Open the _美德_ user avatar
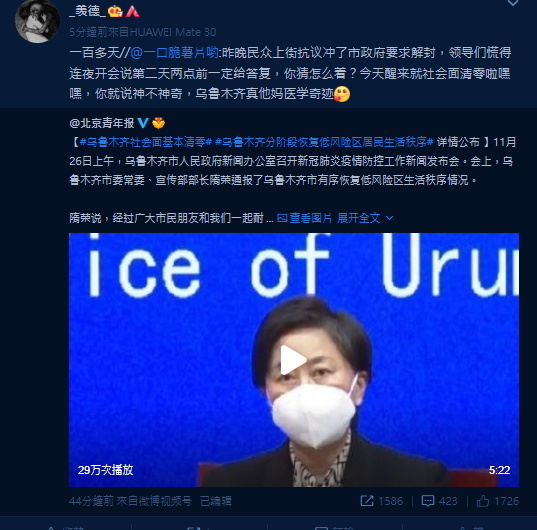 point(37,22)
